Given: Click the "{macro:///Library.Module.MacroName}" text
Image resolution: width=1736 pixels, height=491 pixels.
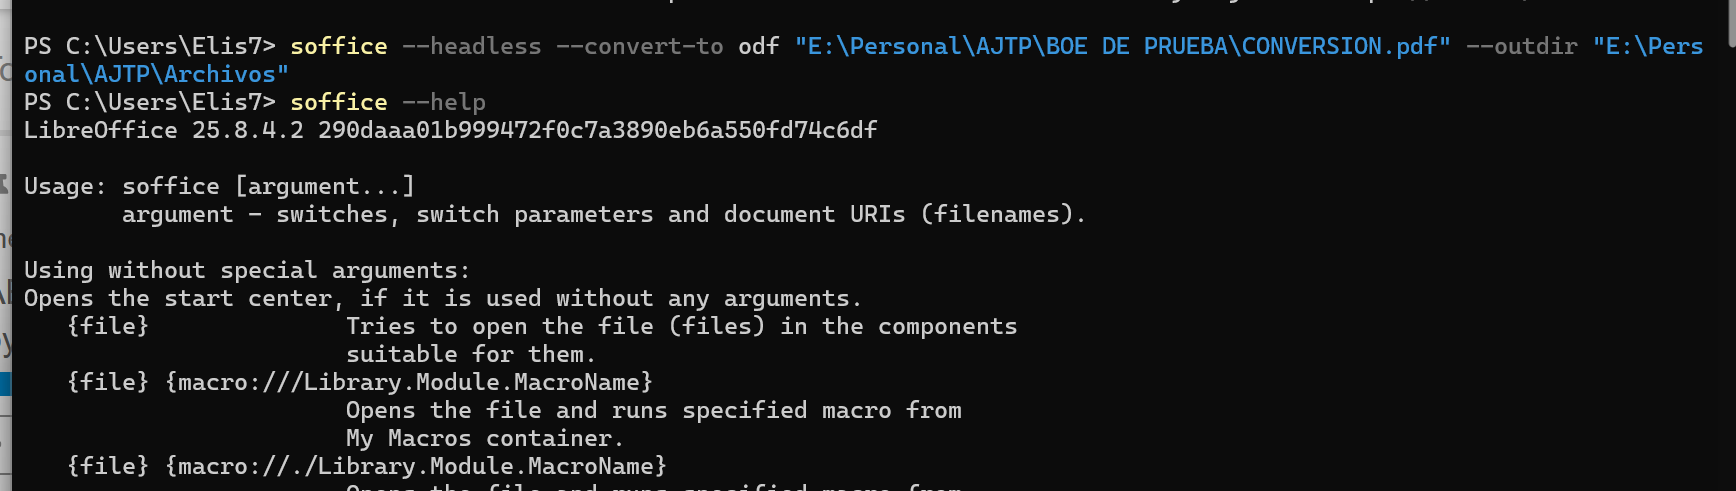Looking at the screenshot, I should pyautogui.click(x=409, y=382).
